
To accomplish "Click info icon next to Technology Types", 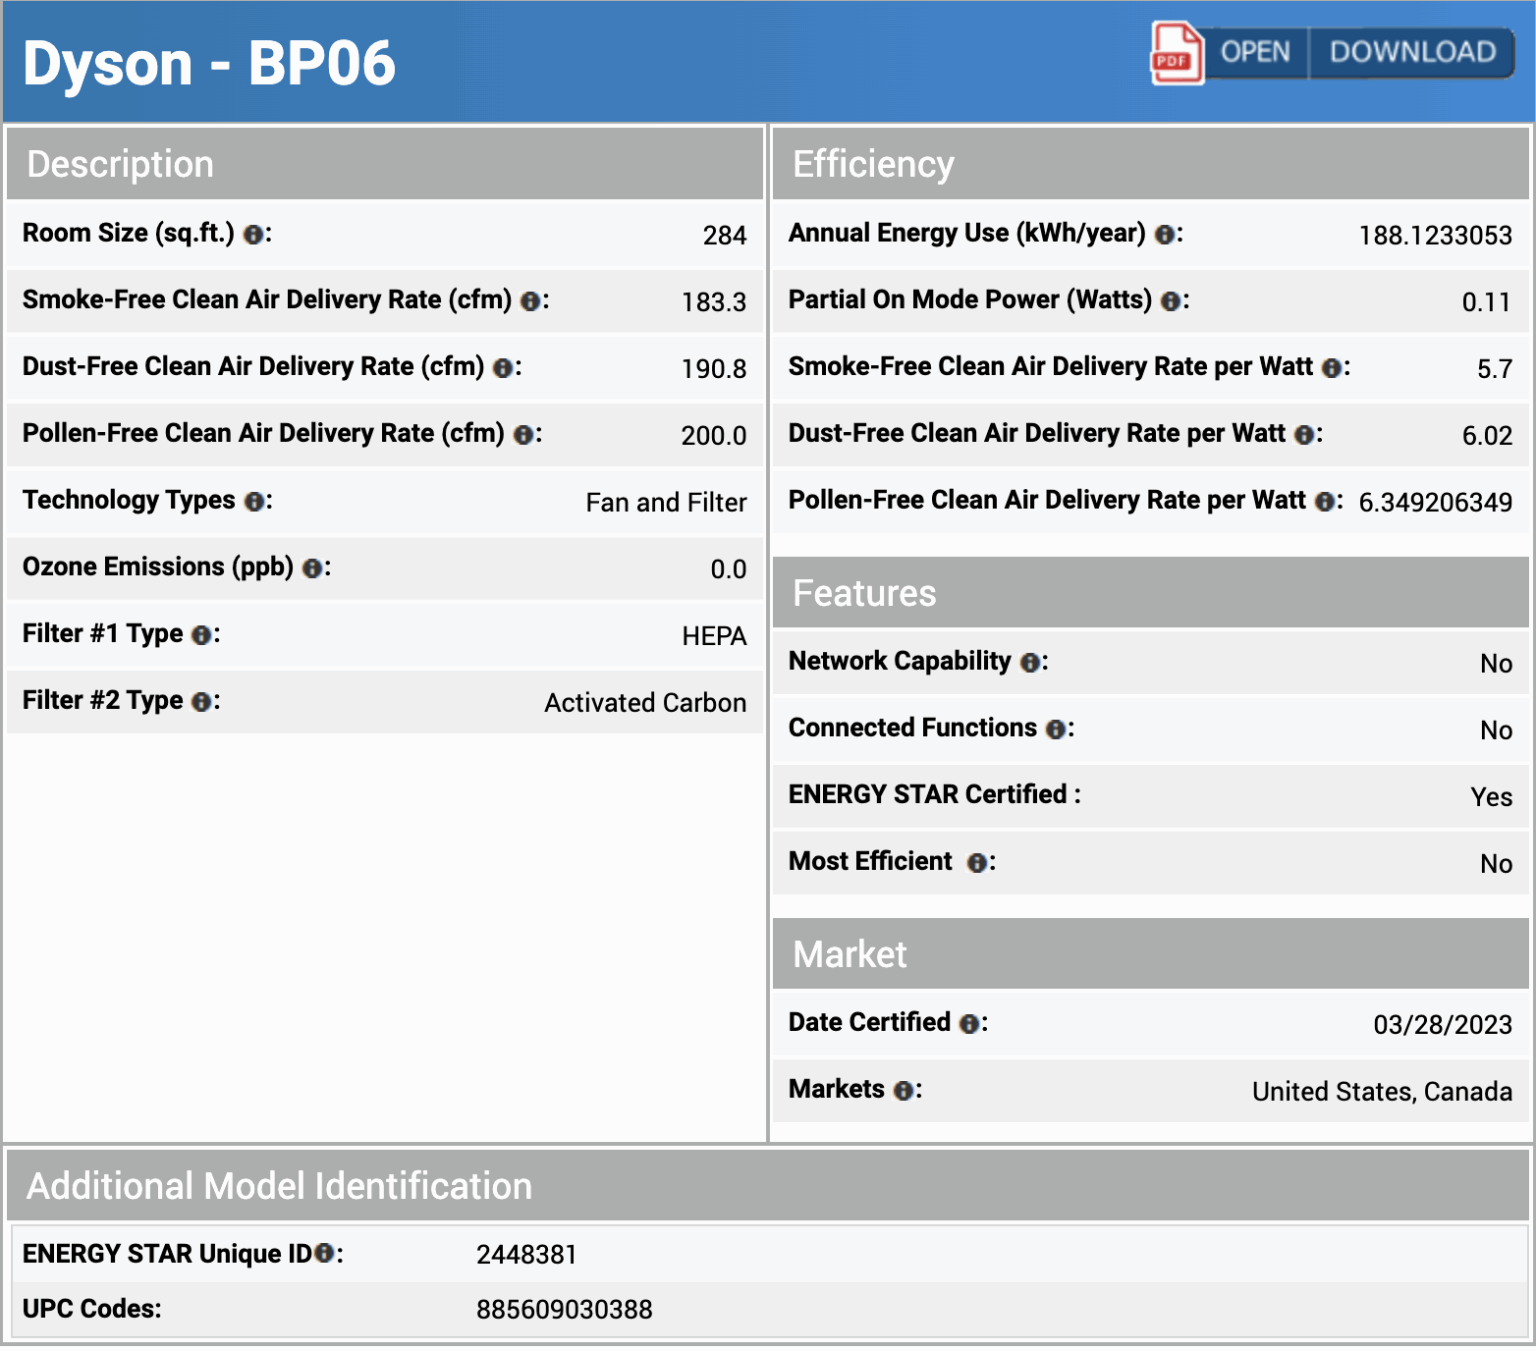I will click(x=255, y=502).
